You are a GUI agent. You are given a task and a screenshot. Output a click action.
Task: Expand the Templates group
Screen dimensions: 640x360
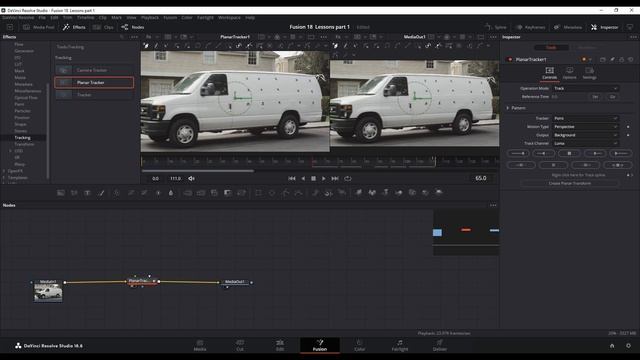[x=4, y=178]
